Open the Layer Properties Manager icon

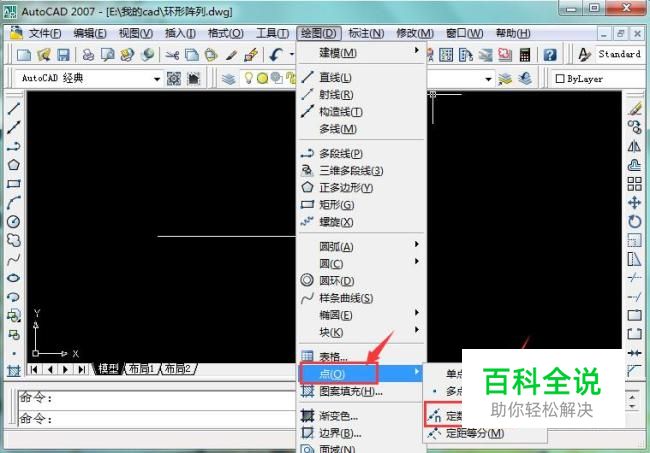pyautogui.click(x=228, y=78)
